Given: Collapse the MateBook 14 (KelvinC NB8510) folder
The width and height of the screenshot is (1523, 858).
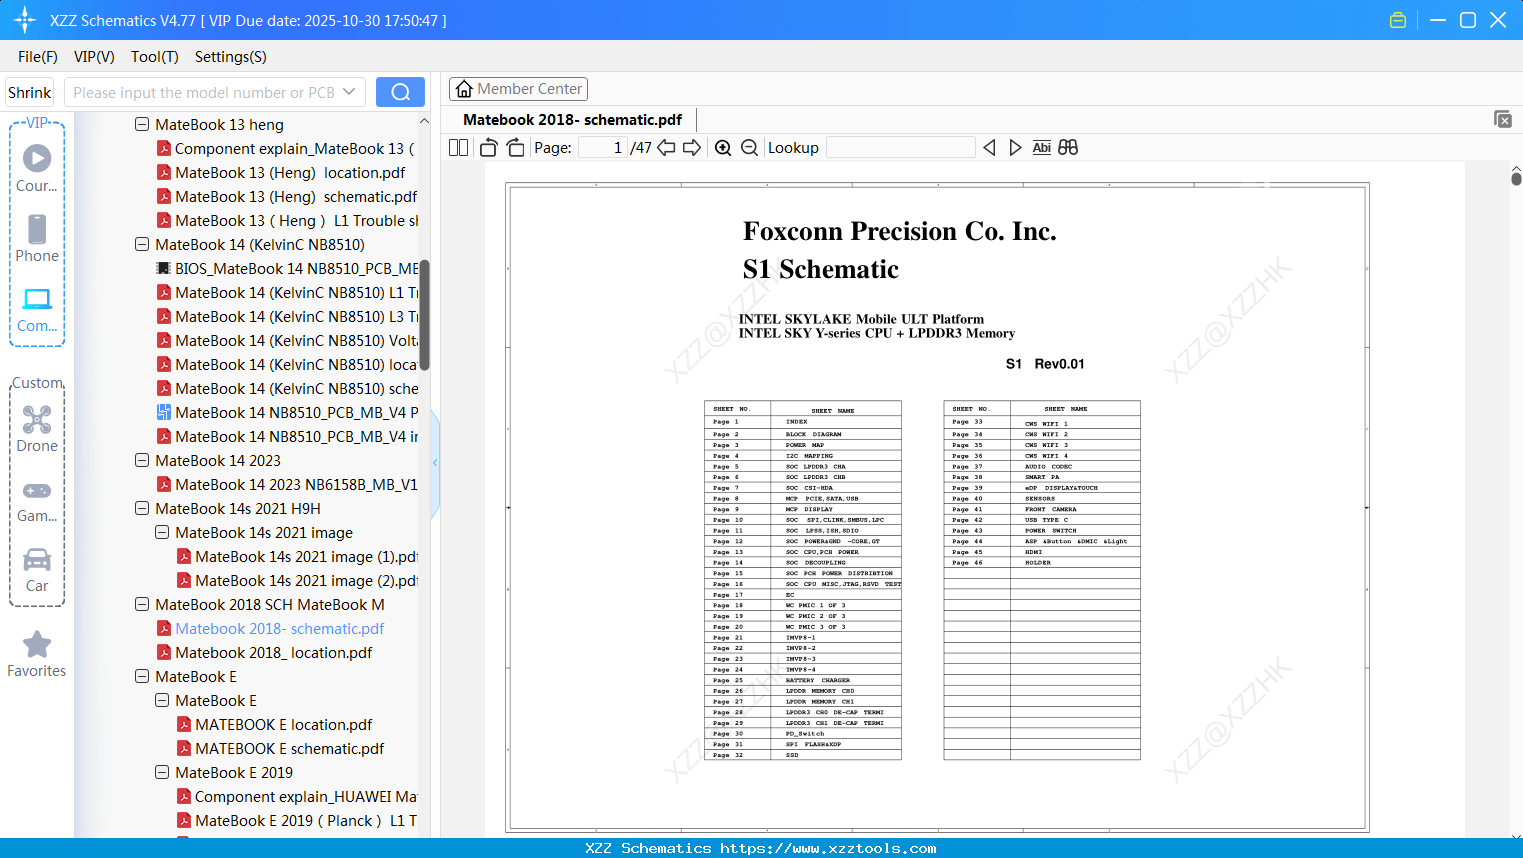Looking at the screenshot, I should 142,245.
